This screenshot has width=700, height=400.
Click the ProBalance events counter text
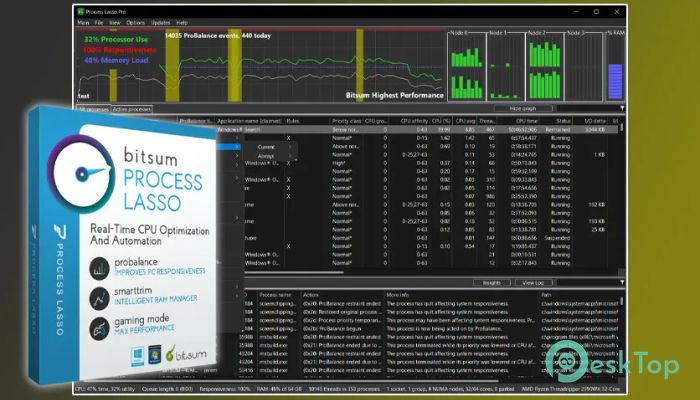click(x=218, y=35)
